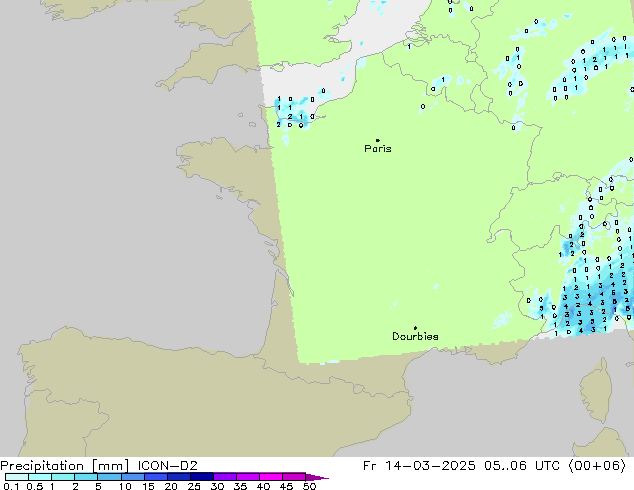This screenshot has height=490, width=634.
Task: Click the '25' legend scale label
Action: (194, 486)
